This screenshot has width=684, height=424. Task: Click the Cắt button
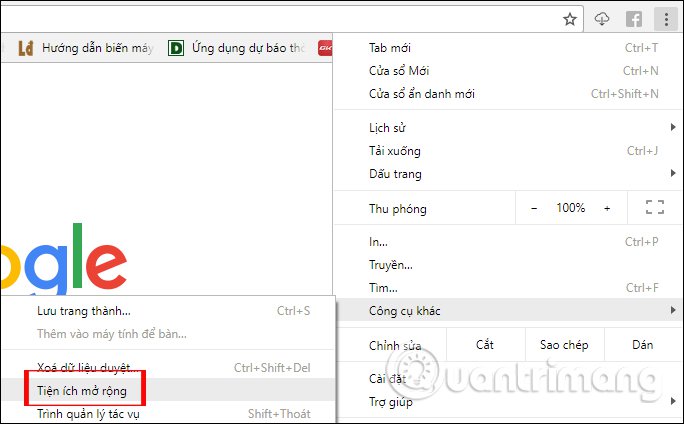[x=486, y=345]
